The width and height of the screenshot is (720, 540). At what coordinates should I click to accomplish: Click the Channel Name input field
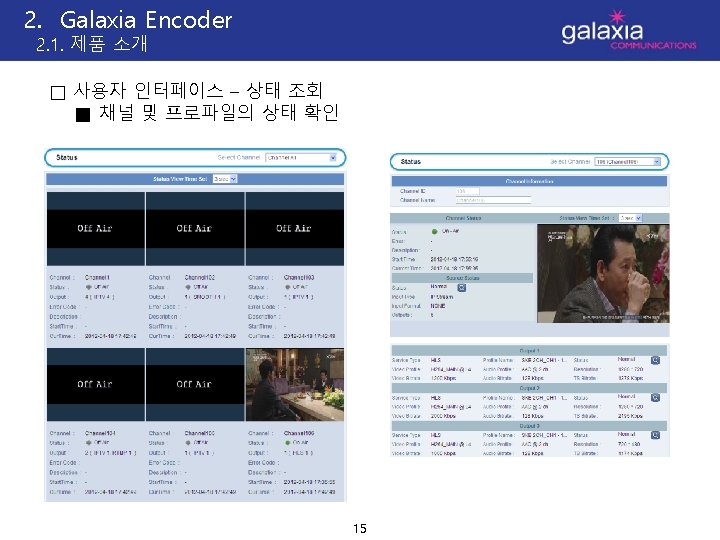(x=494, y=200)
